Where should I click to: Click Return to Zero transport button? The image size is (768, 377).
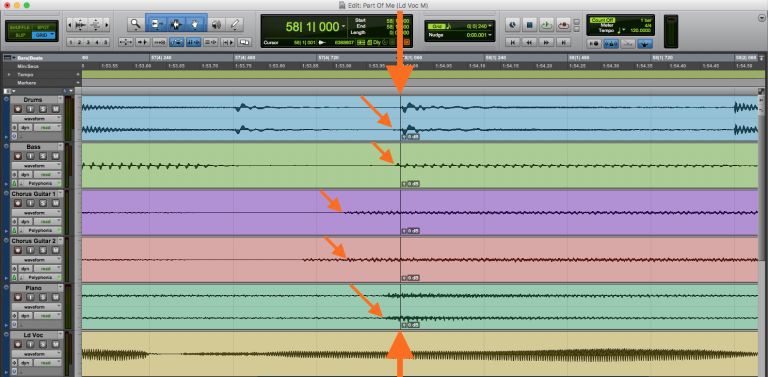click(x=512, y=43)
